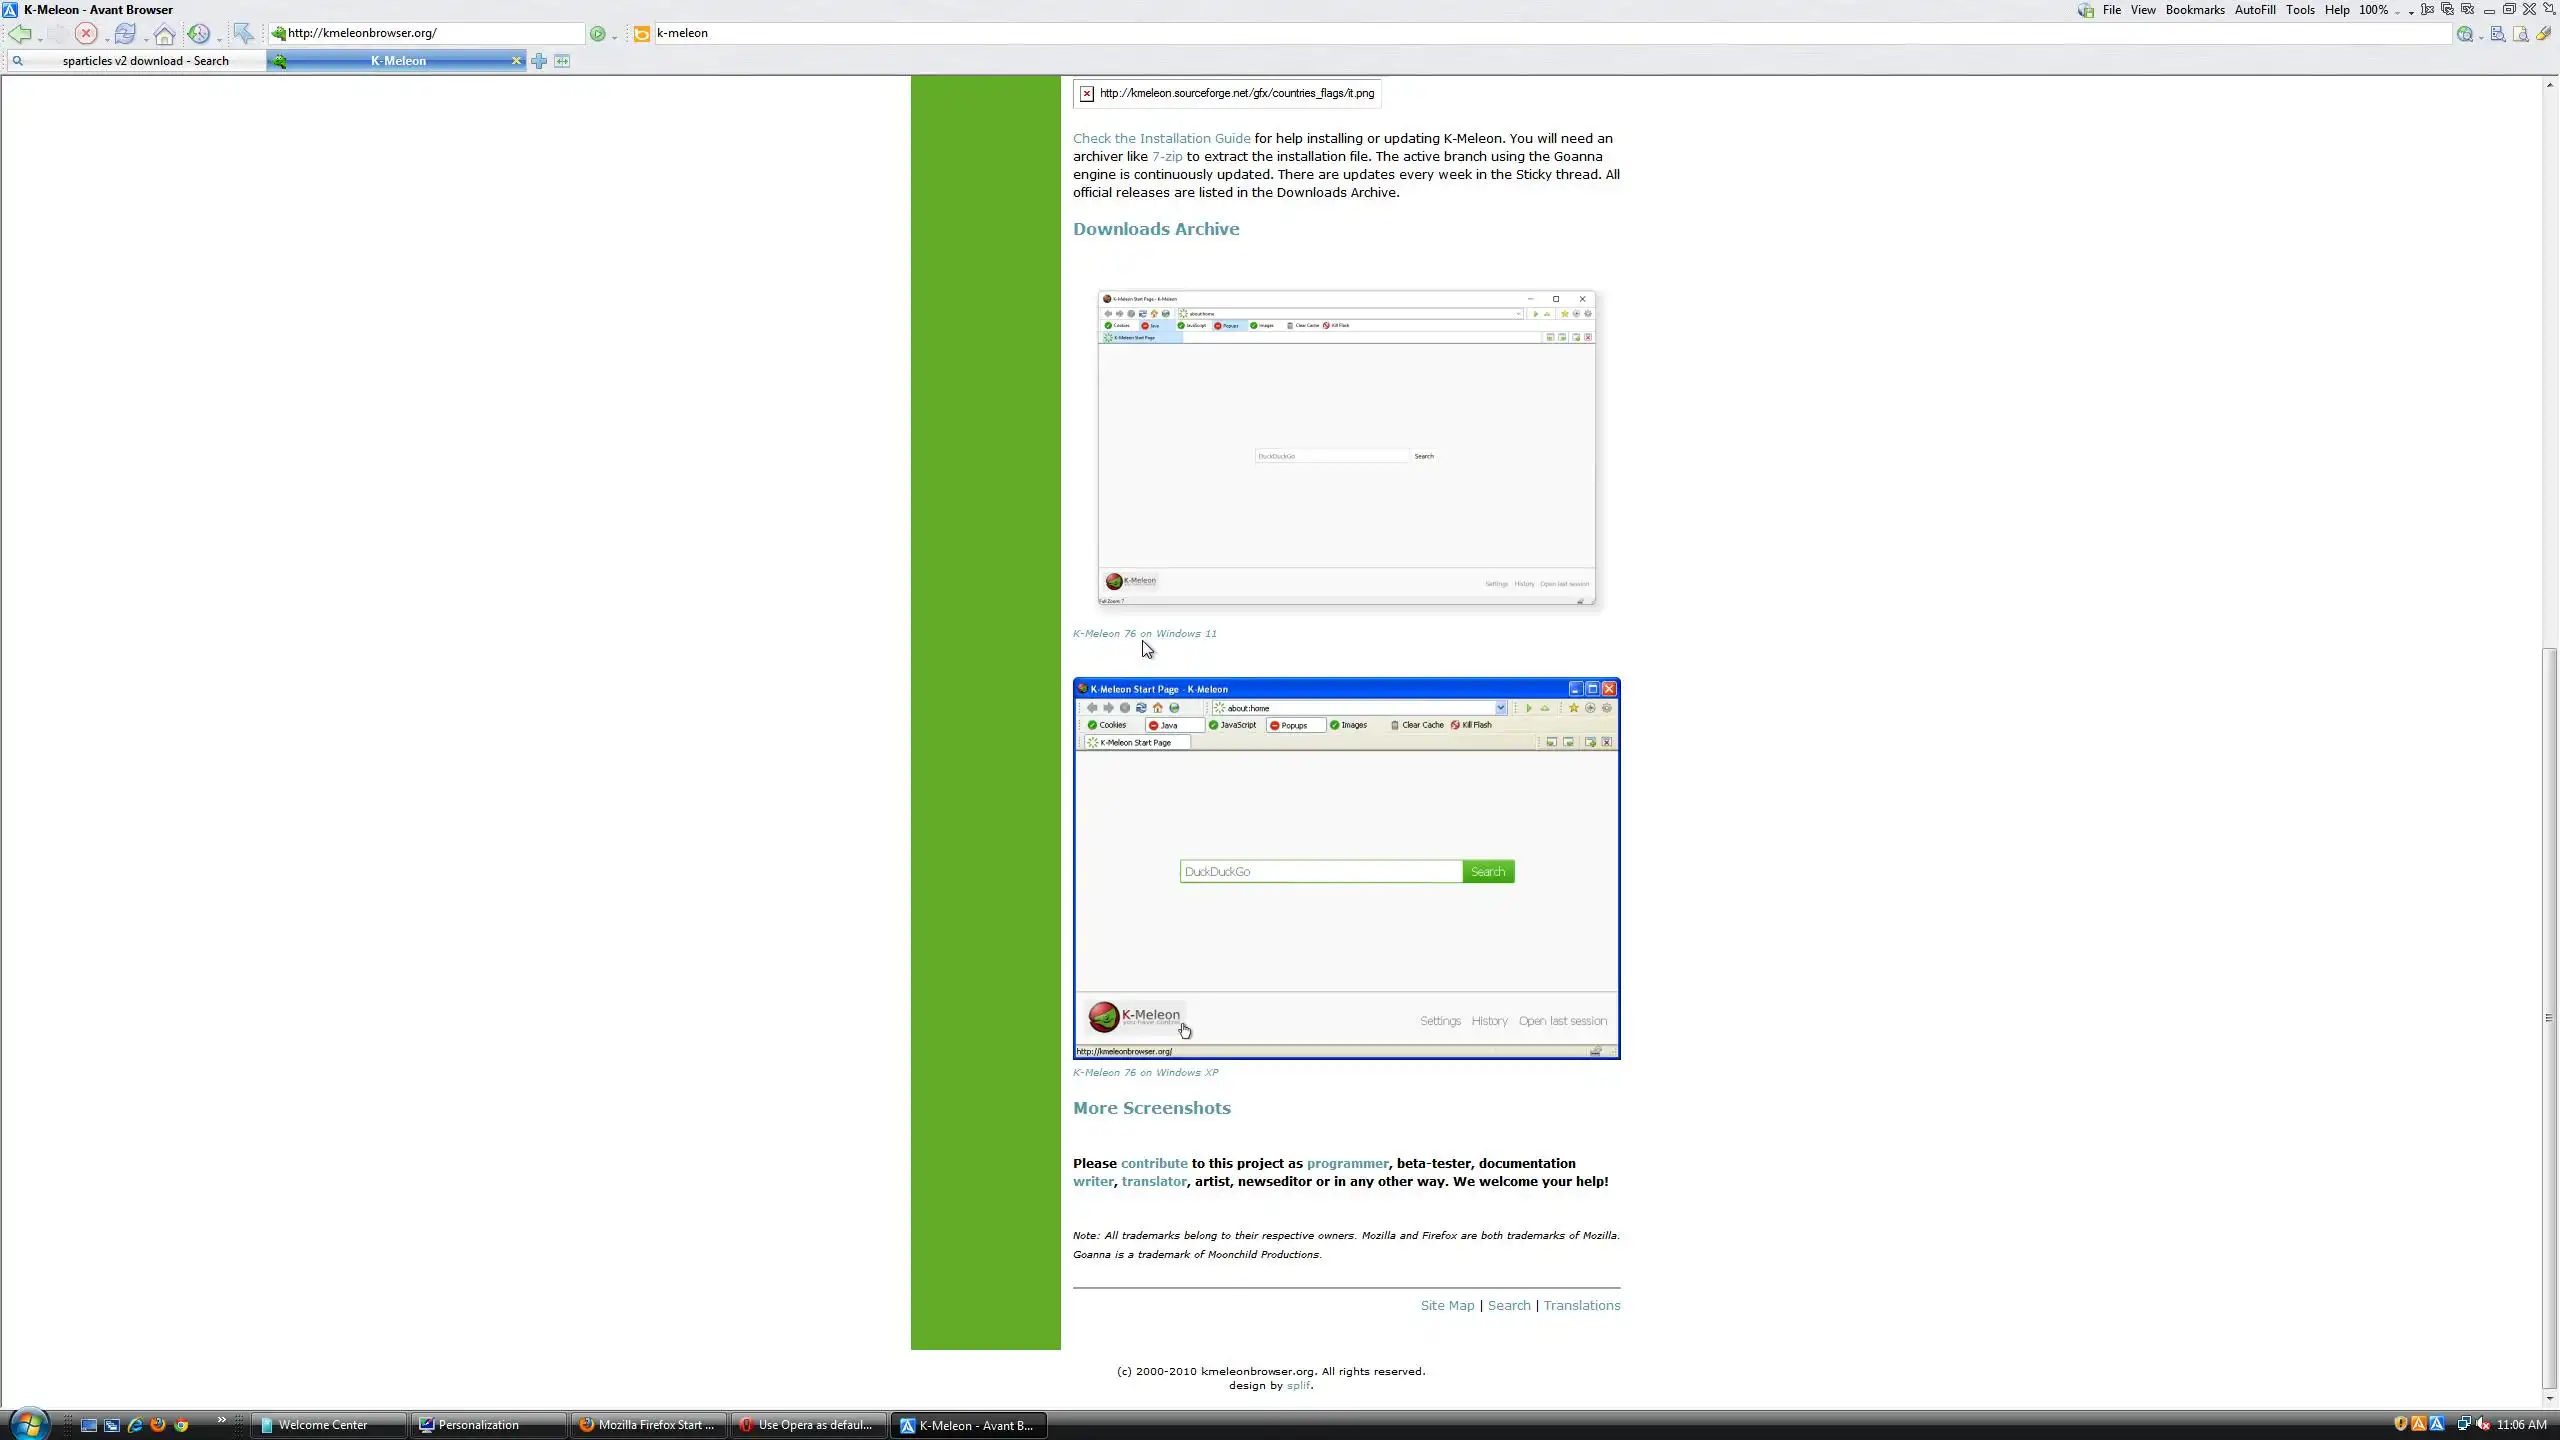The width and height of the screenshot is (2560, 1440).
Task: Click the K-Meleon 76 Windows XP screenshot
Action: coord(1346,868)
